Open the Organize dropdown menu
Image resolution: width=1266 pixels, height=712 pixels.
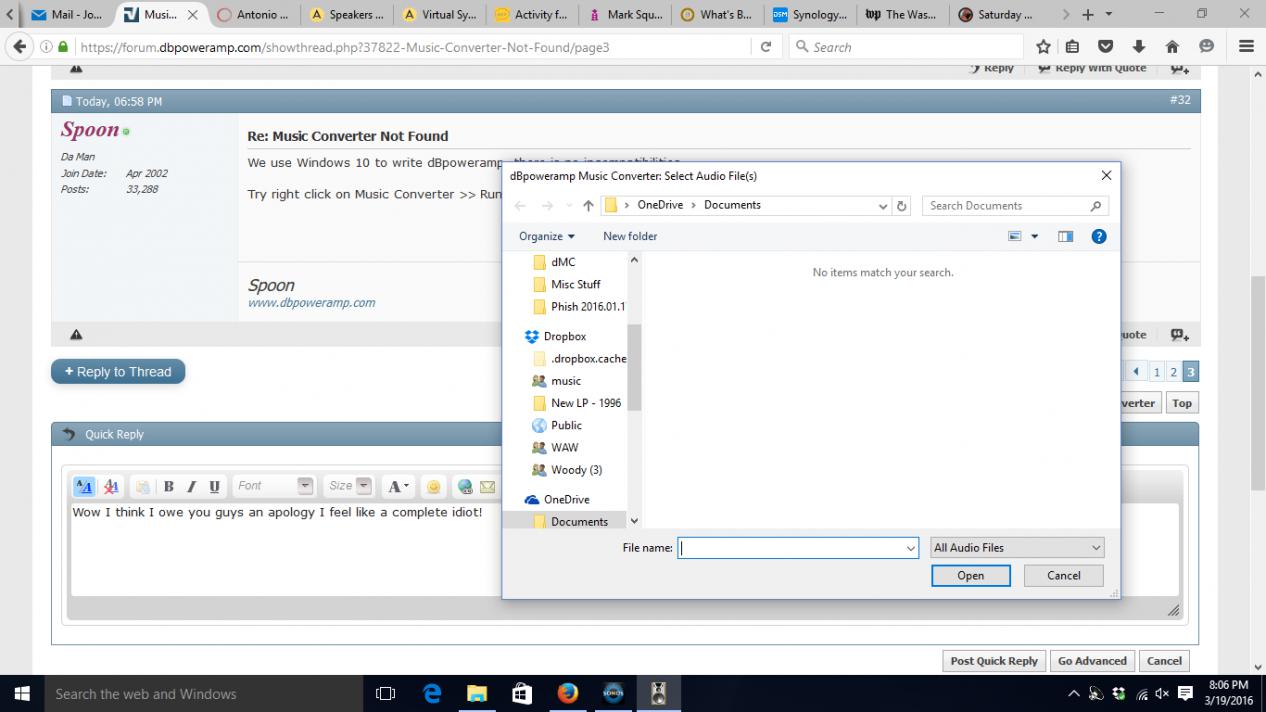[546, 237]
